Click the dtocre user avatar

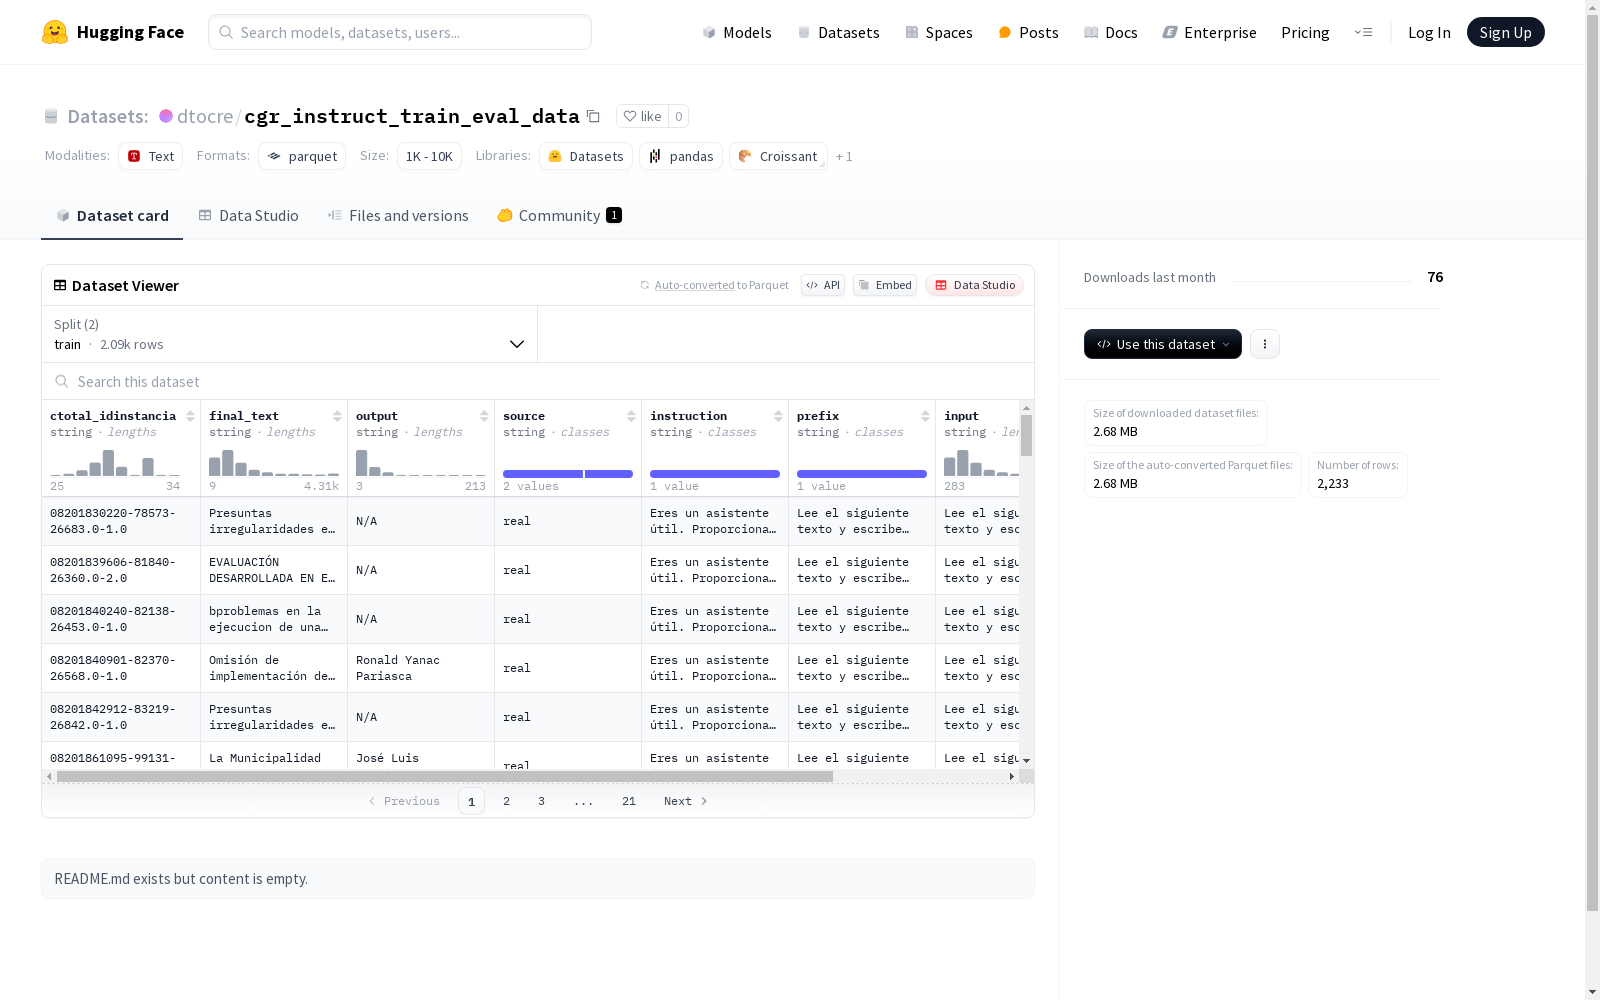(166, 116)
